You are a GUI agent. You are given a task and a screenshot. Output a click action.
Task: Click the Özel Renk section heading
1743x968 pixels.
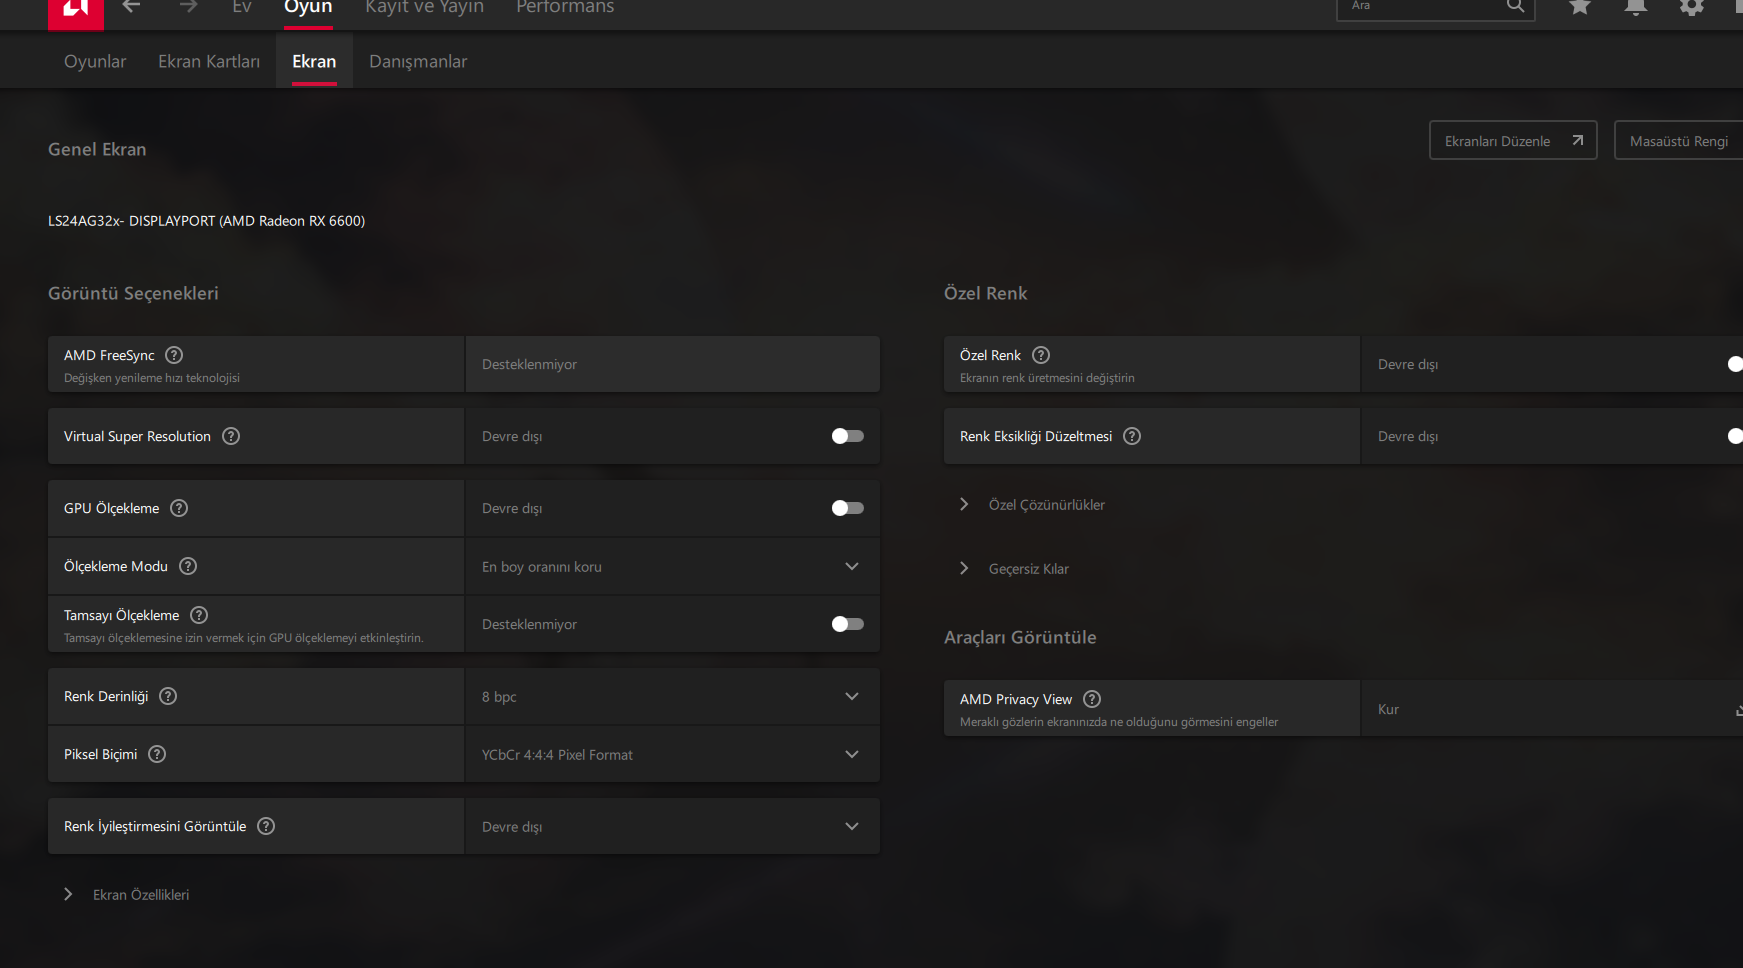point(985,293)
